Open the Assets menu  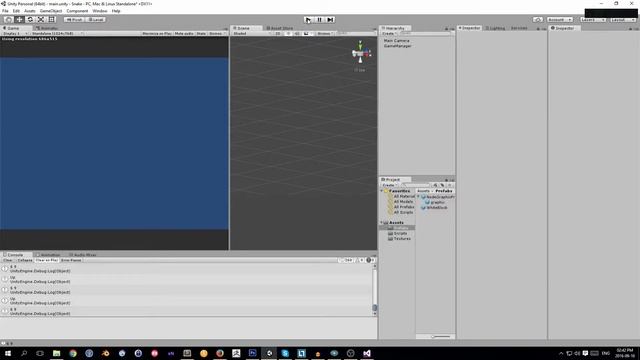coord(30,11)
